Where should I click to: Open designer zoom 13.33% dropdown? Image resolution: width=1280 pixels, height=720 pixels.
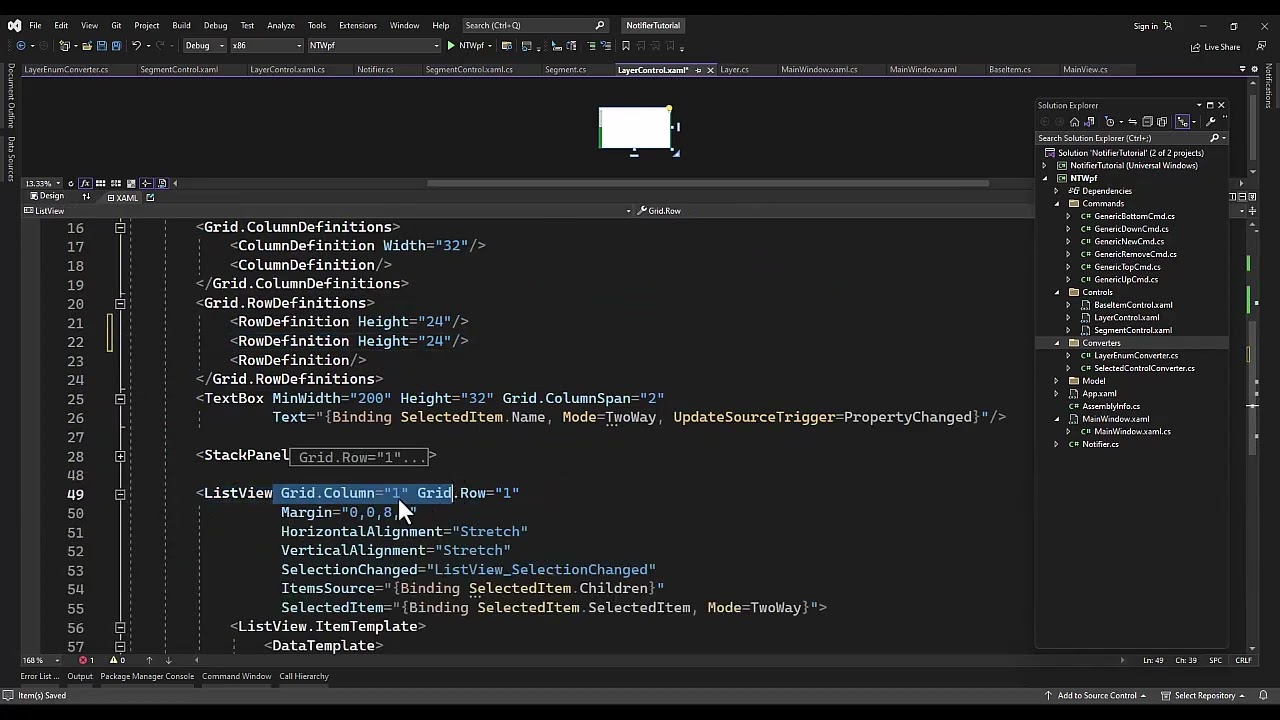tap(43, 183)
